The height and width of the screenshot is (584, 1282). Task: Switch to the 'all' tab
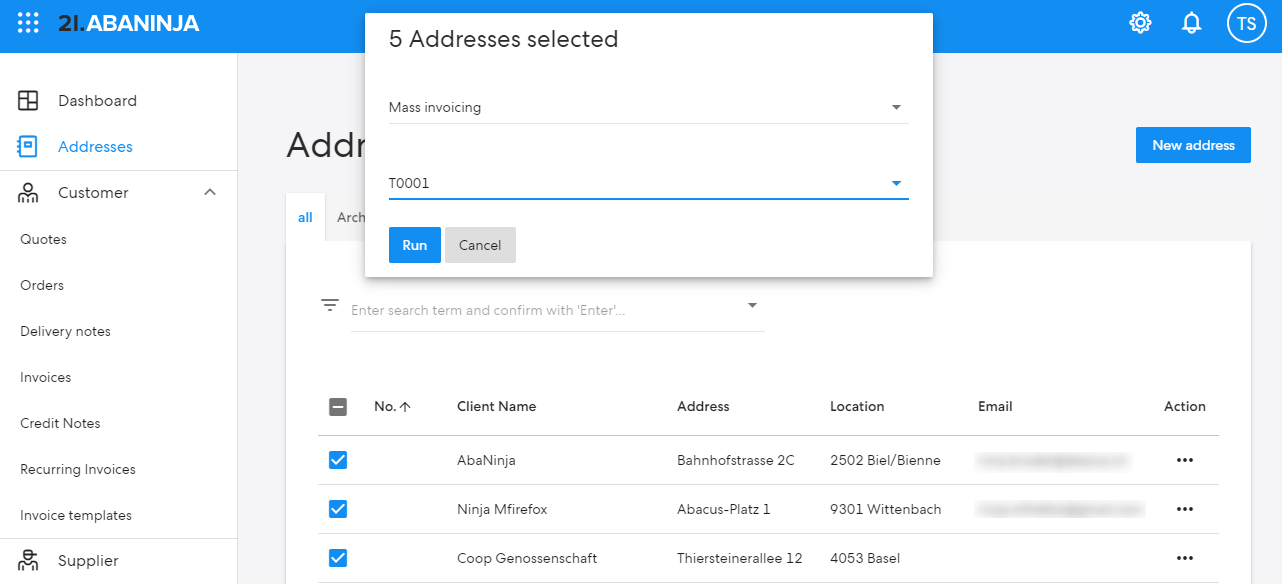coord(306,217)
